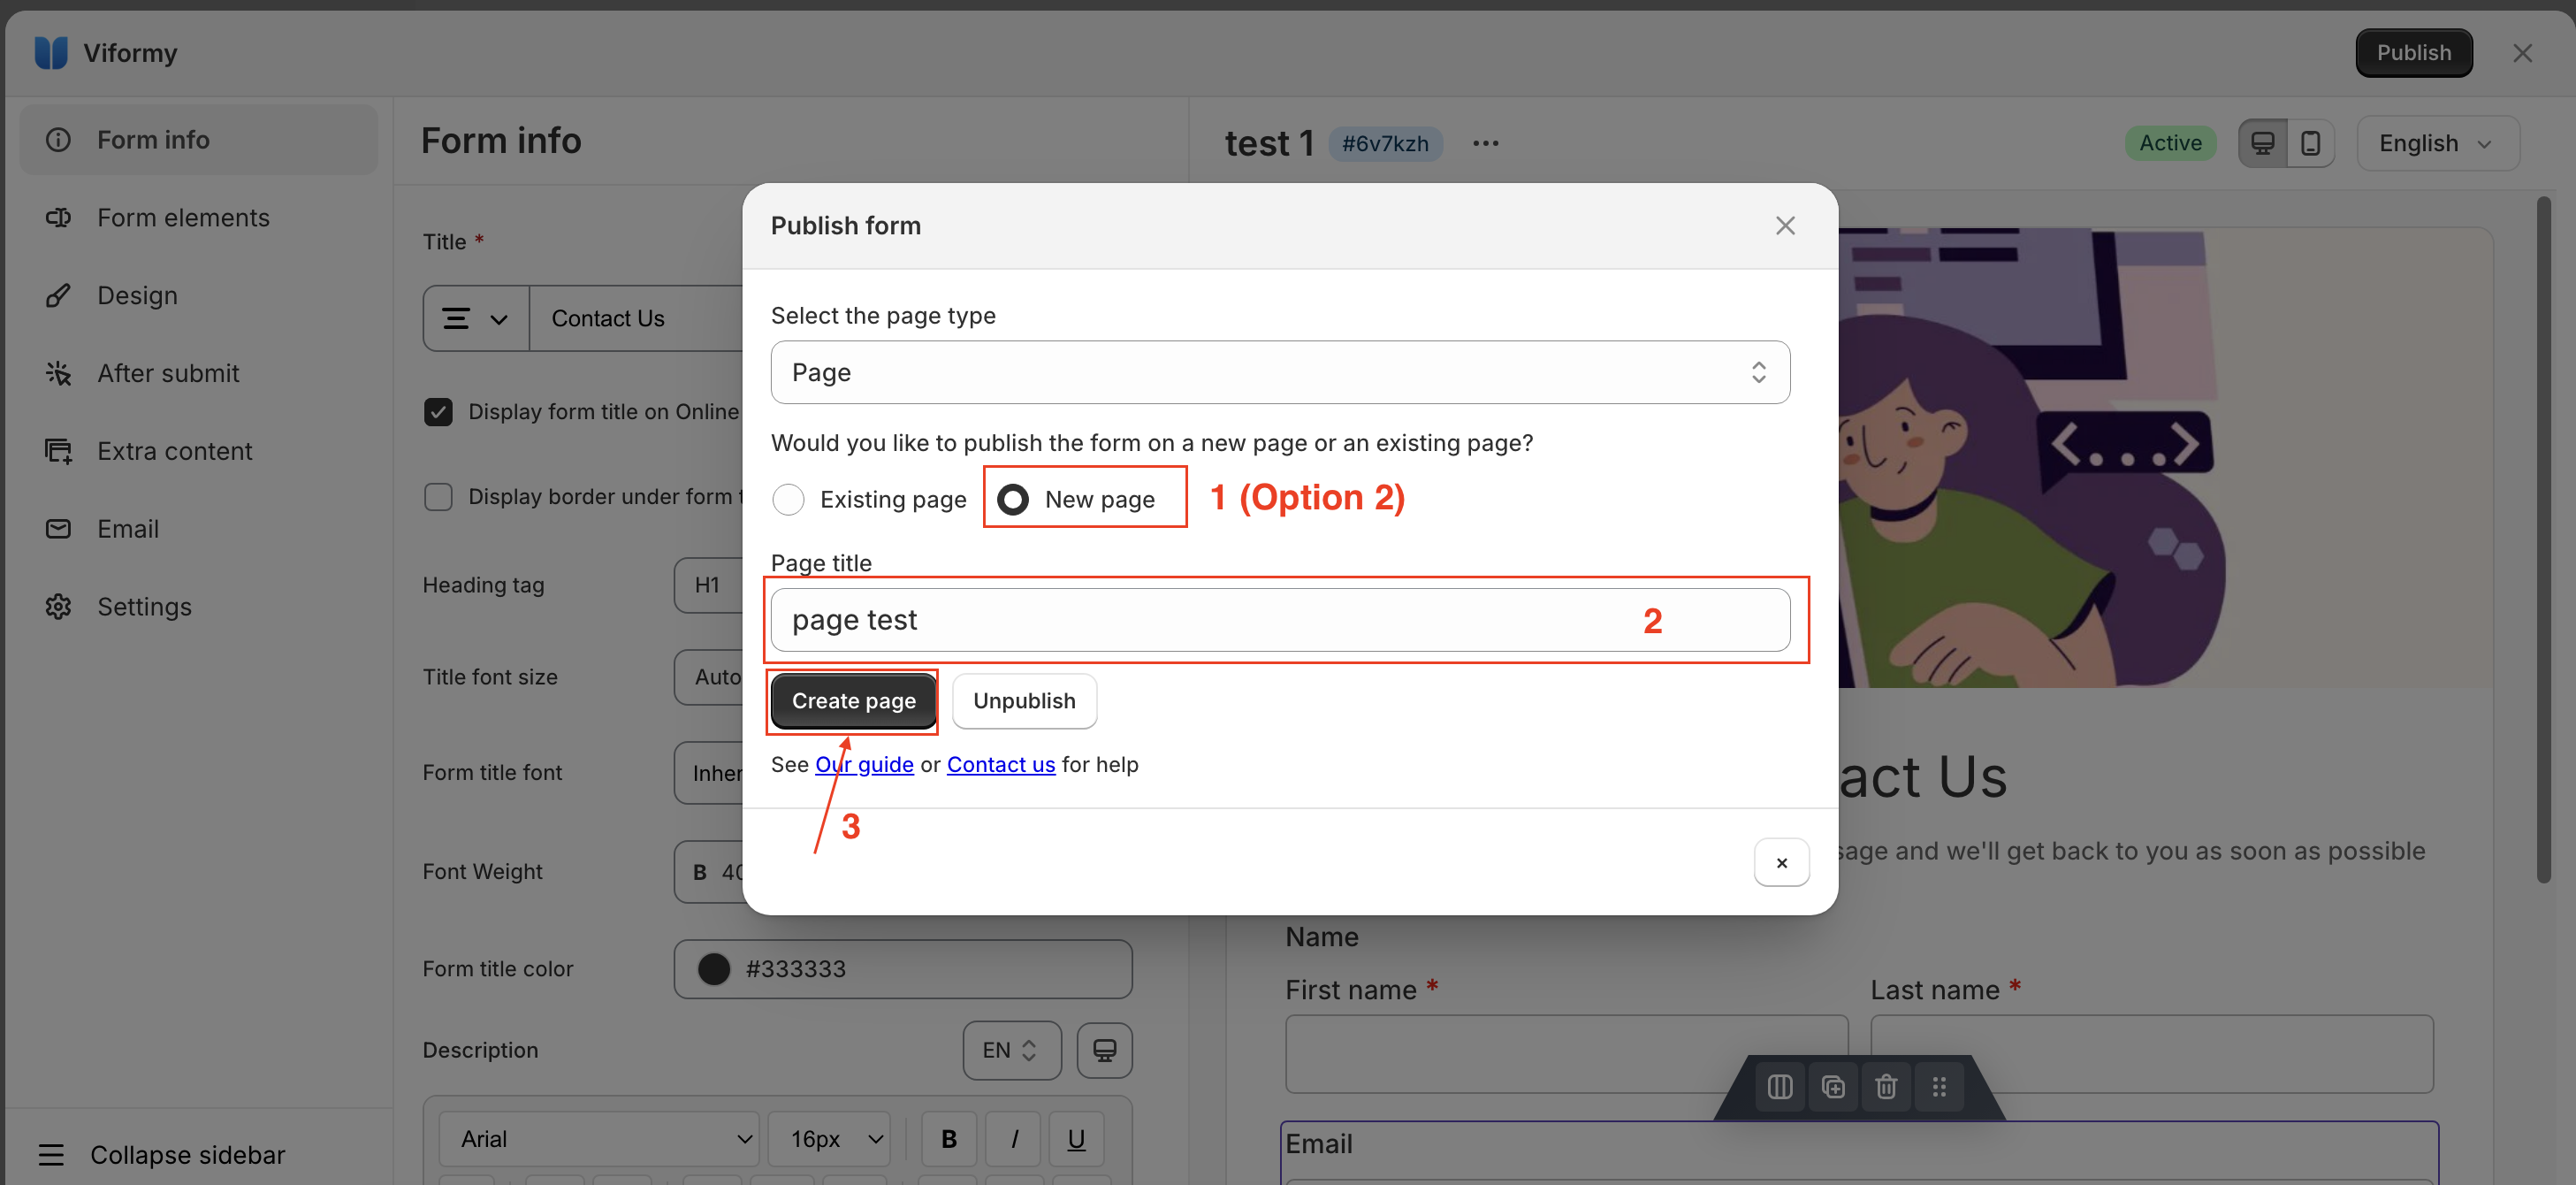Click the Page title input field

[1280, 620]
